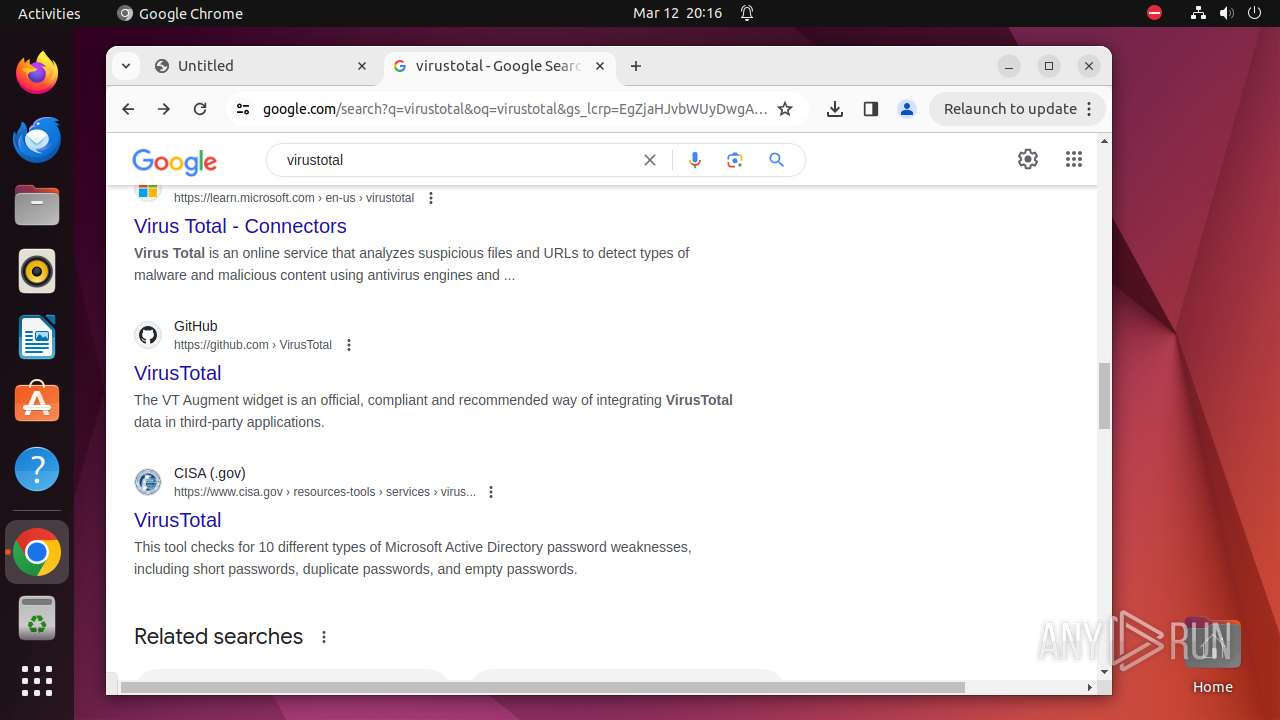The width and height of the screenshot is (1280, 720).
Task: Open Google apps grid
Action: coord(1074,159)
